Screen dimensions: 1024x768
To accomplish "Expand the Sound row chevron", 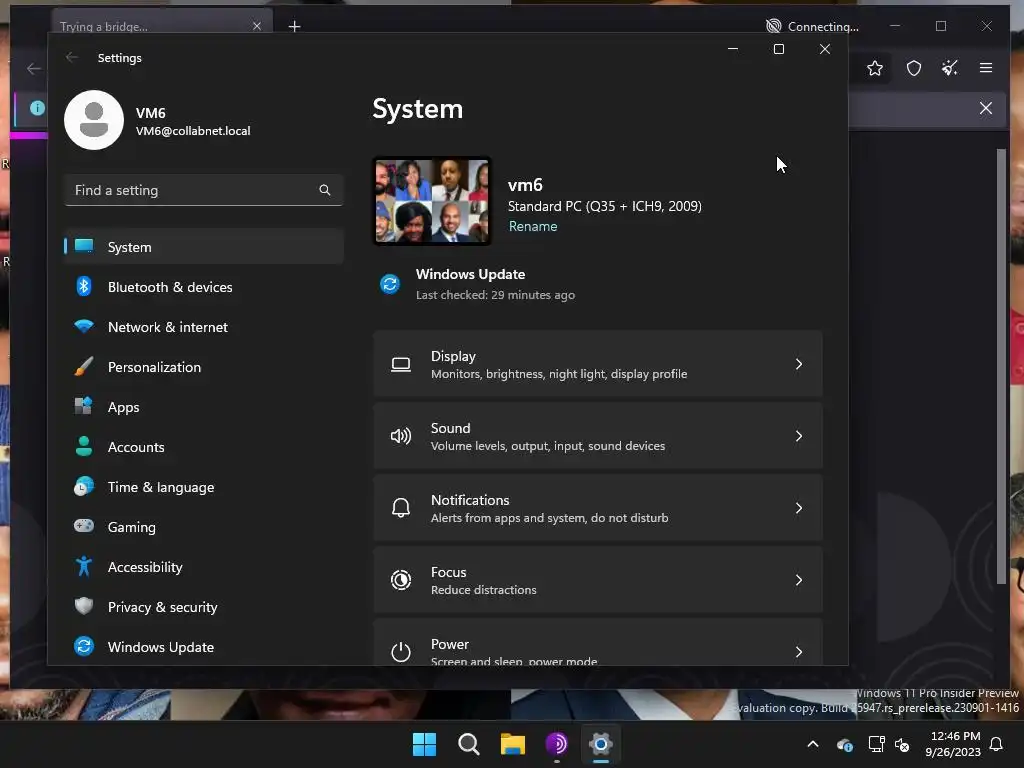I will (x=799, y=436).
